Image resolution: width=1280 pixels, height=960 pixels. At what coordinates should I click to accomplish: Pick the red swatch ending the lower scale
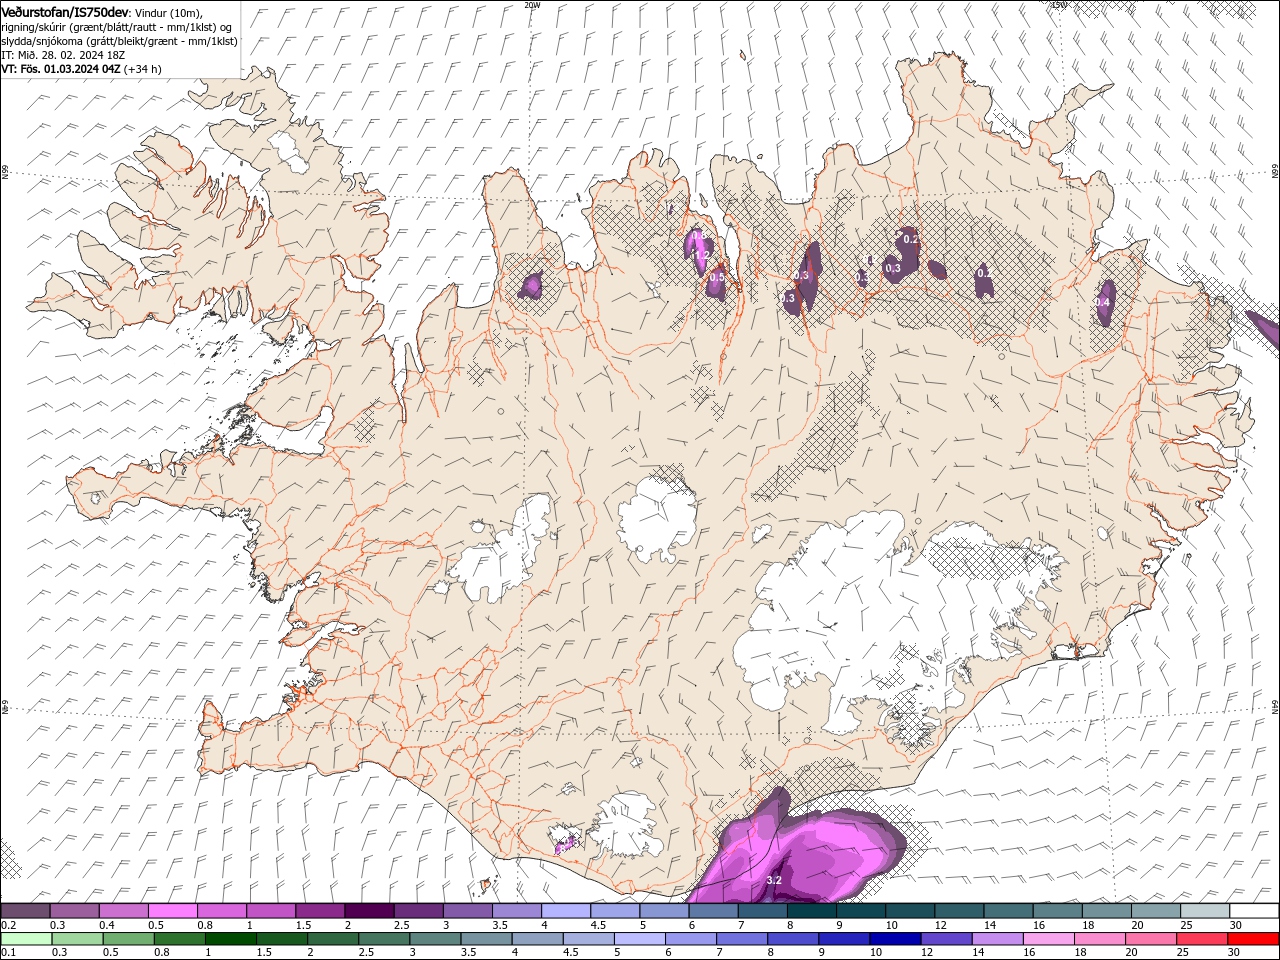[x=1254, y=939]
